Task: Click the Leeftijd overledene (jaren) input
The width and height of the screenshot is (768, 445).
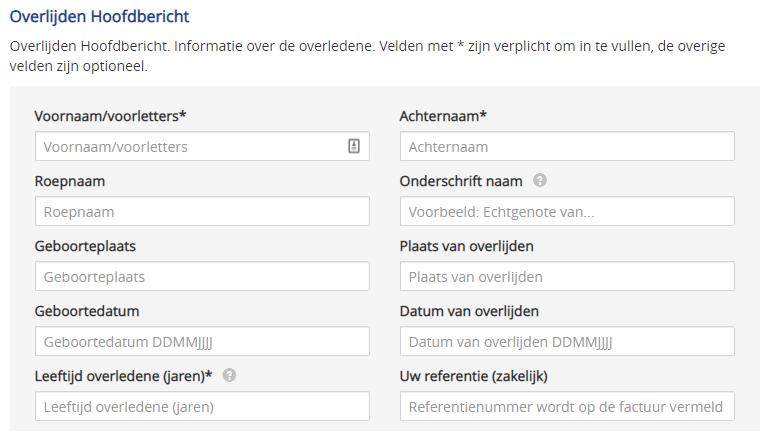Action: pos(202,406)
